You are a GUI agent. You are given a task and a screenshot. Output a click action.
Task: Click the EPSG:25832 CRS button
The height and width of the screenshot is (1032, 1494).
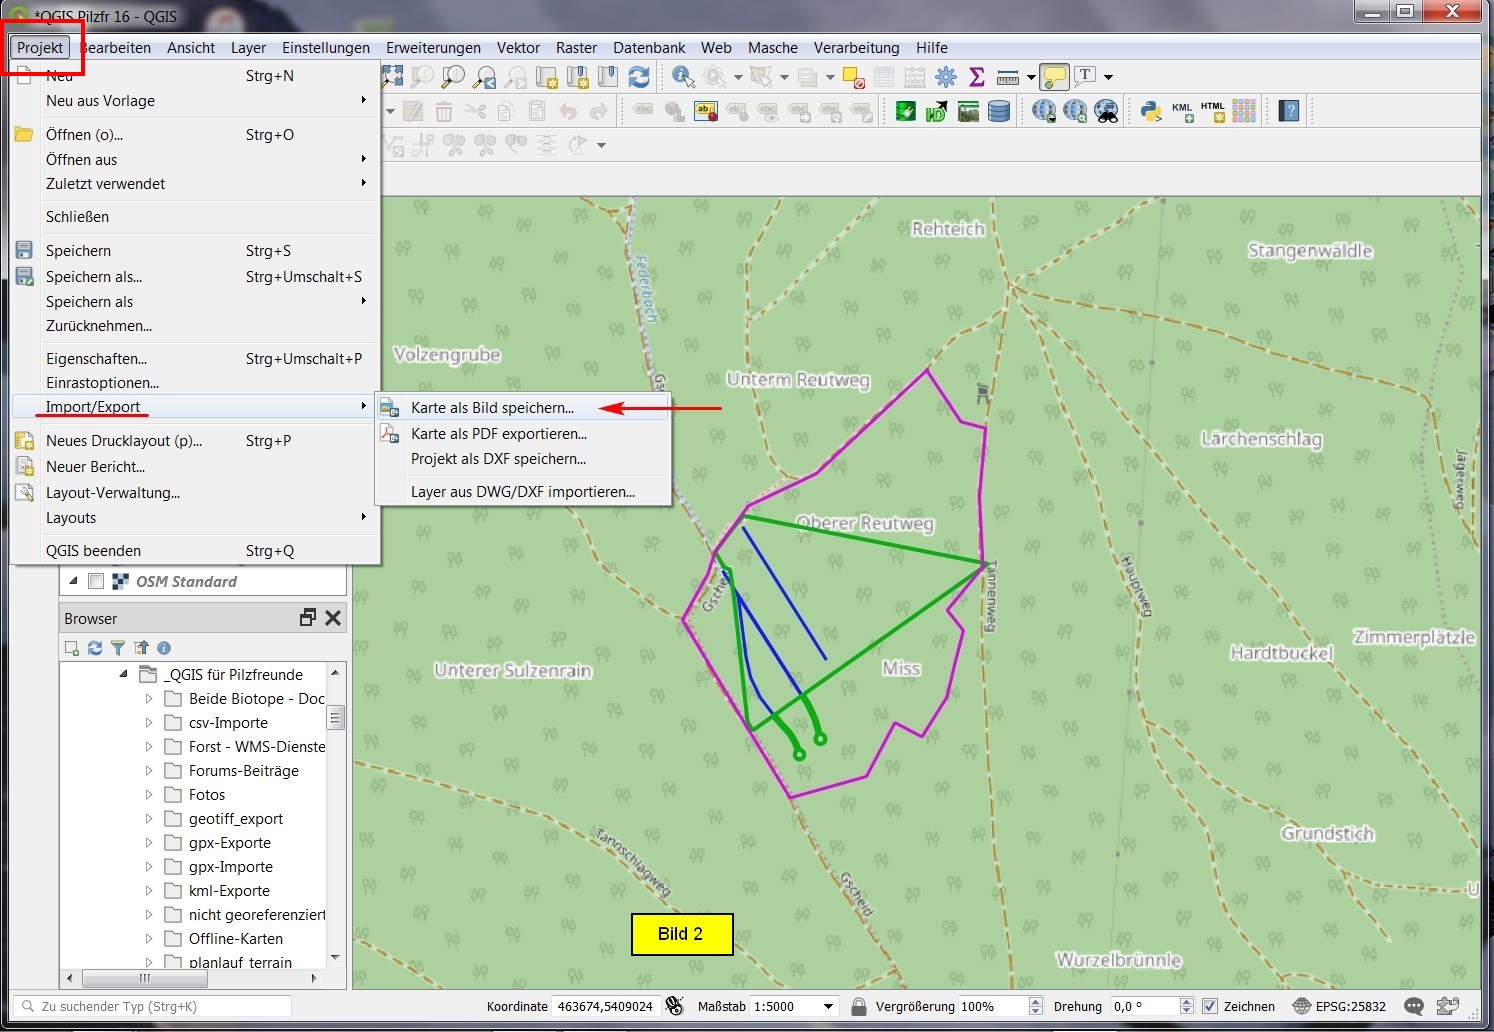coord(1339,1006)
